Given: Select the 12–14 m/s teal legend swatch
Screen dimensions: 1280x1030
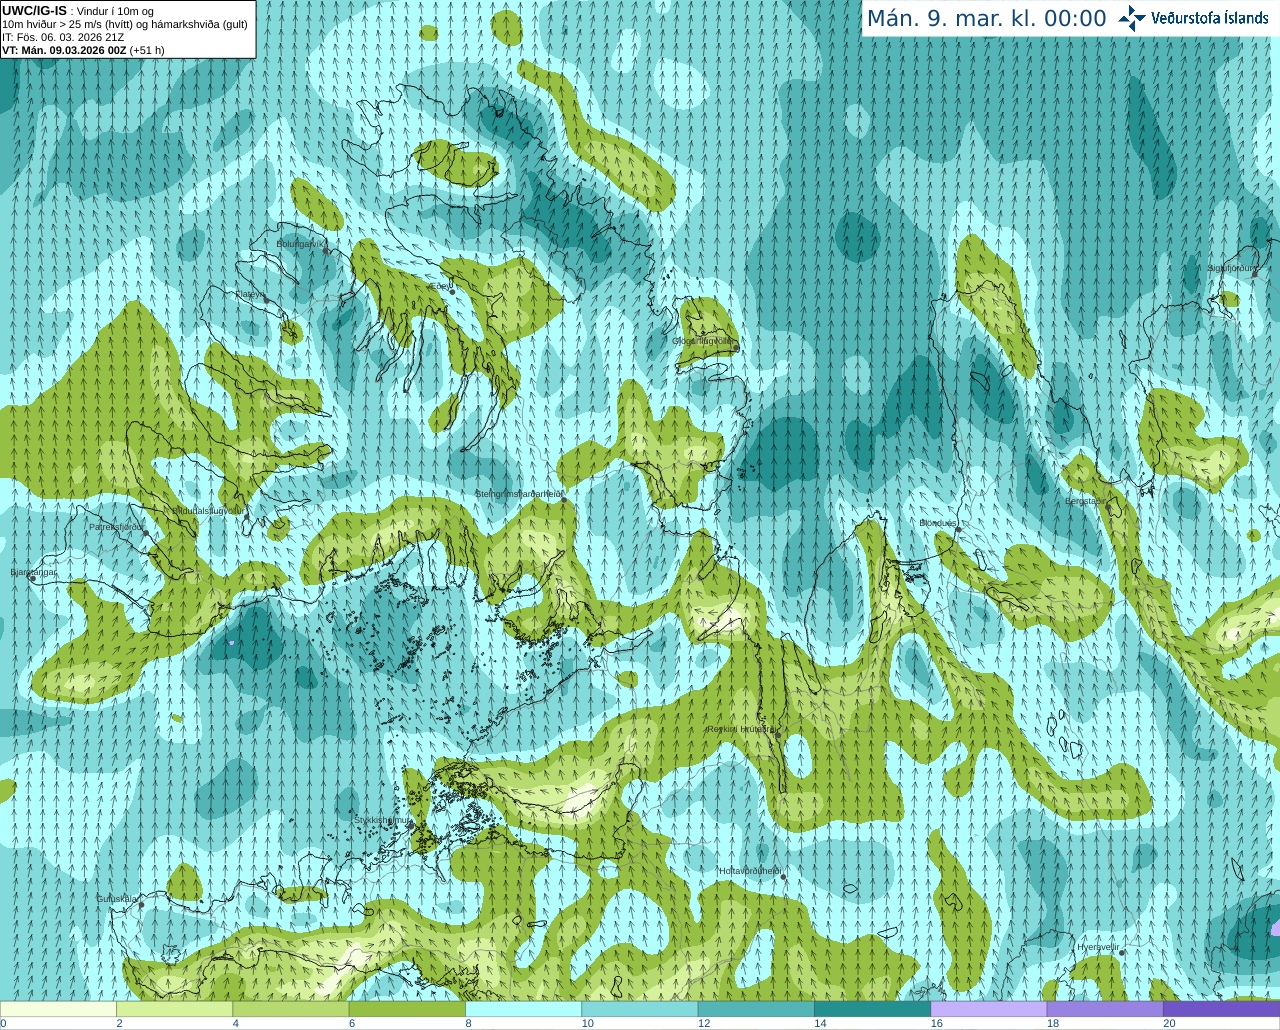Looking at the screenshot, I should pyautogui.click(x=756, y=1009).
